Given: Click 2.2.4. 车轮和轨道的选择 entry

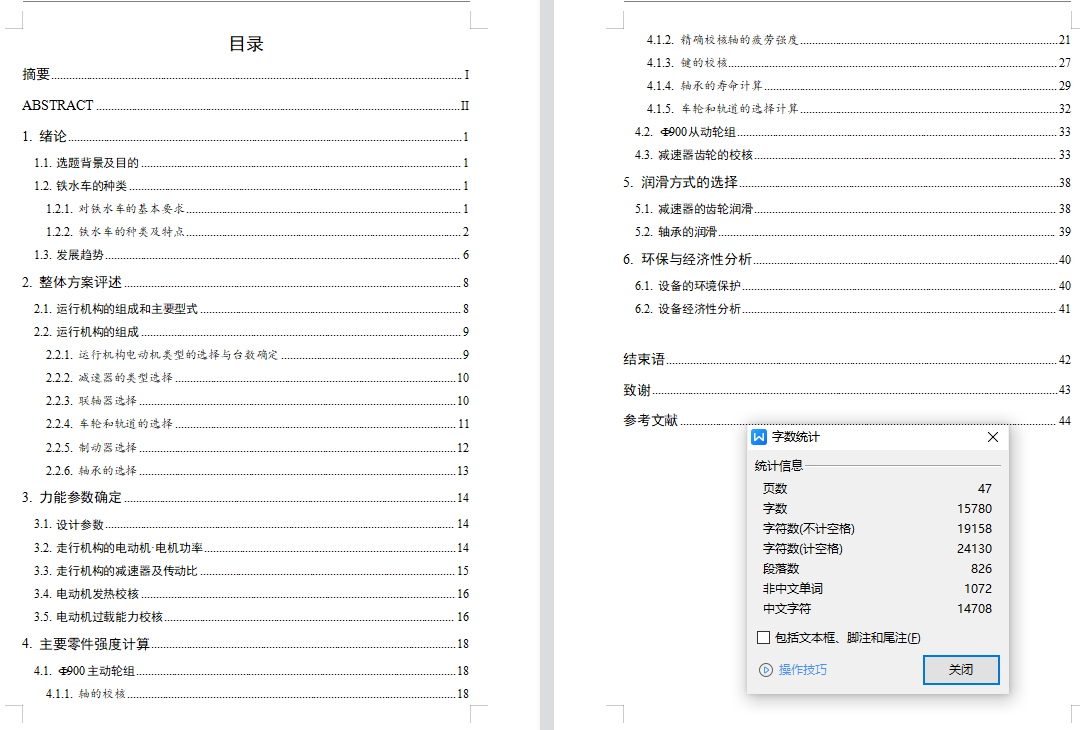Looking at the screenshot, I should click(258, 424).
